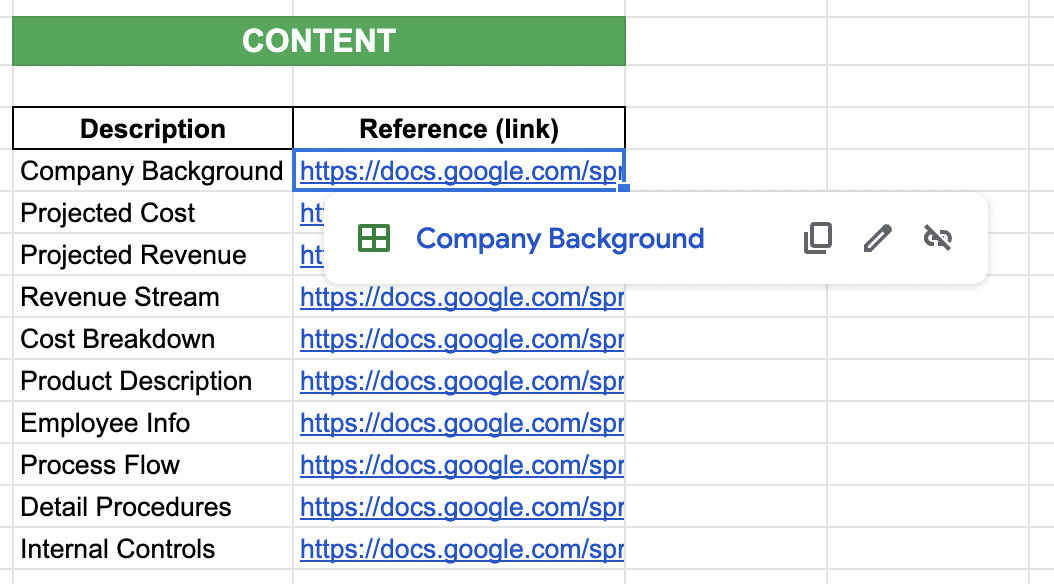Follow the Internal Controls hyperlink
The height and width of the screenshot is (584, 1054).
click(x=462, y=549)
